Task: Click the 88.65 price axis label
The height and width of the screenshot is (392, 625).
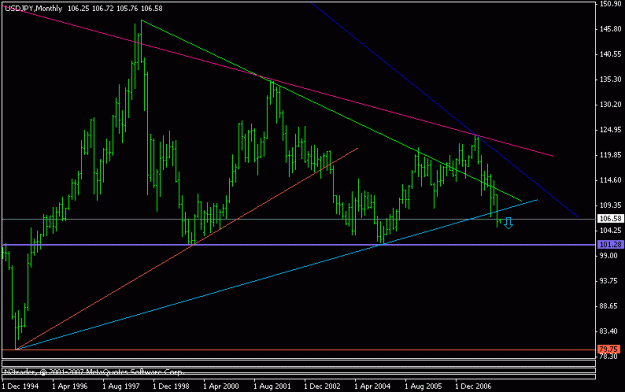Action: point(609,306)
